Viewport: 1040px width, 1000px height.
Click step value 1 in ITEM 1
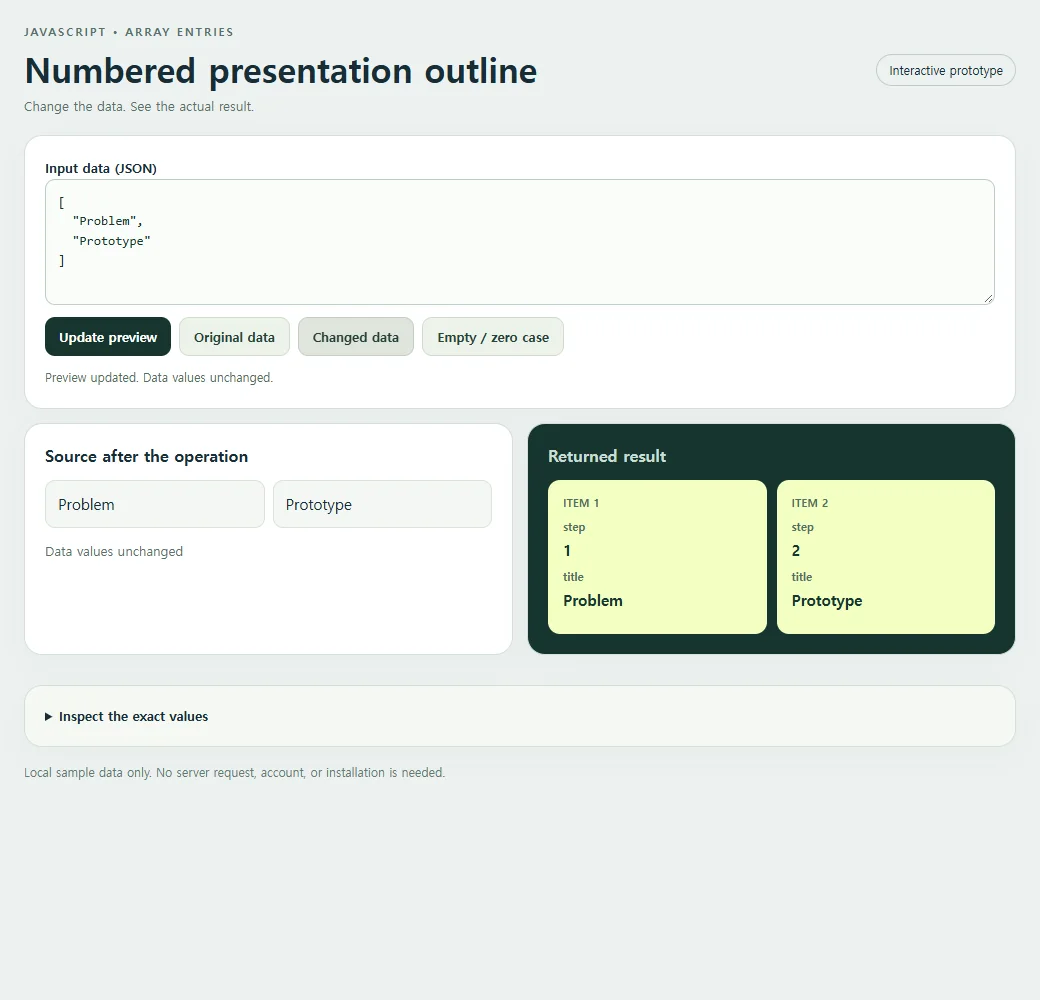click(x=567, y=550)
